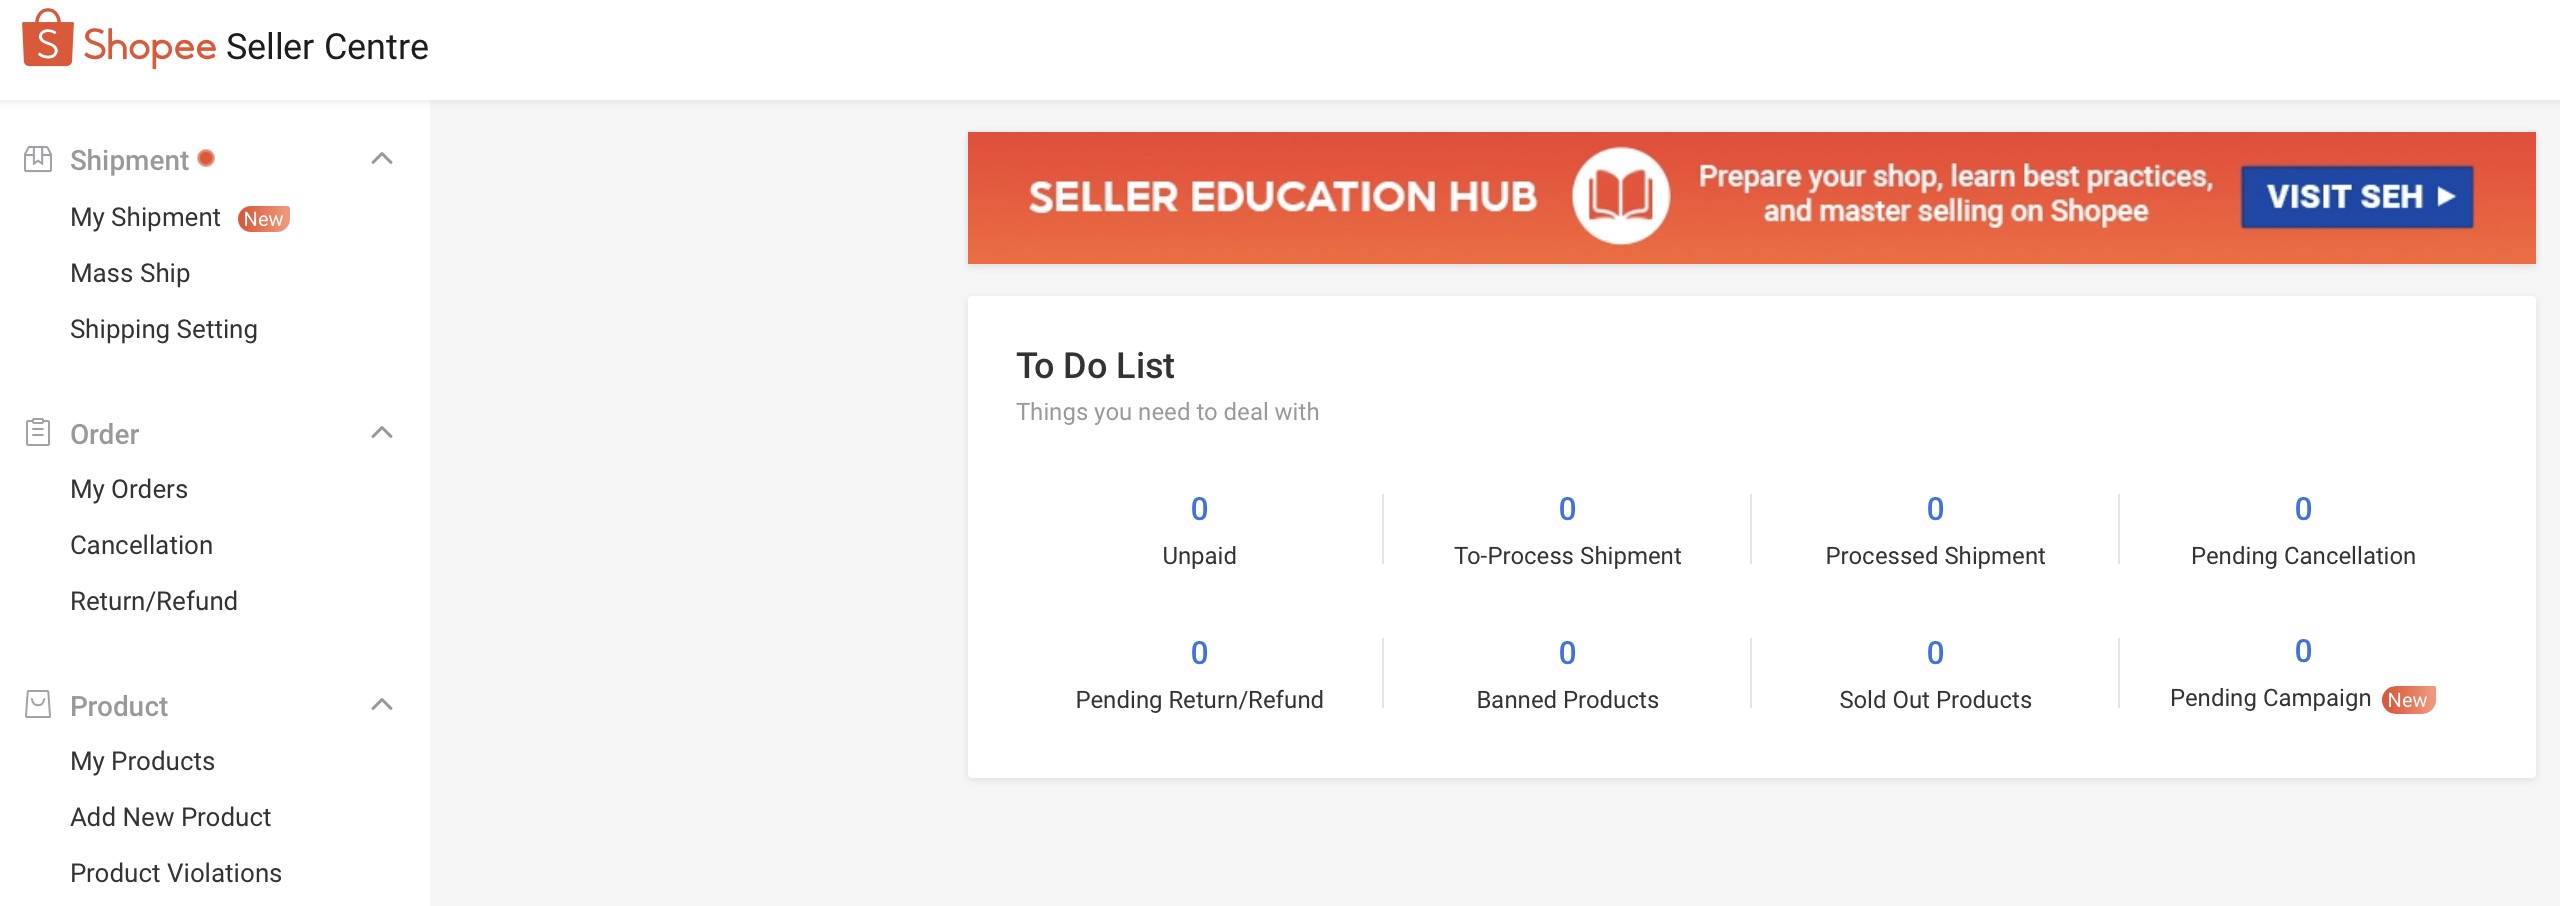Collapse the Product section chevron
The height and width of the screenshot is (906, 2560).
tap(382, 705)
